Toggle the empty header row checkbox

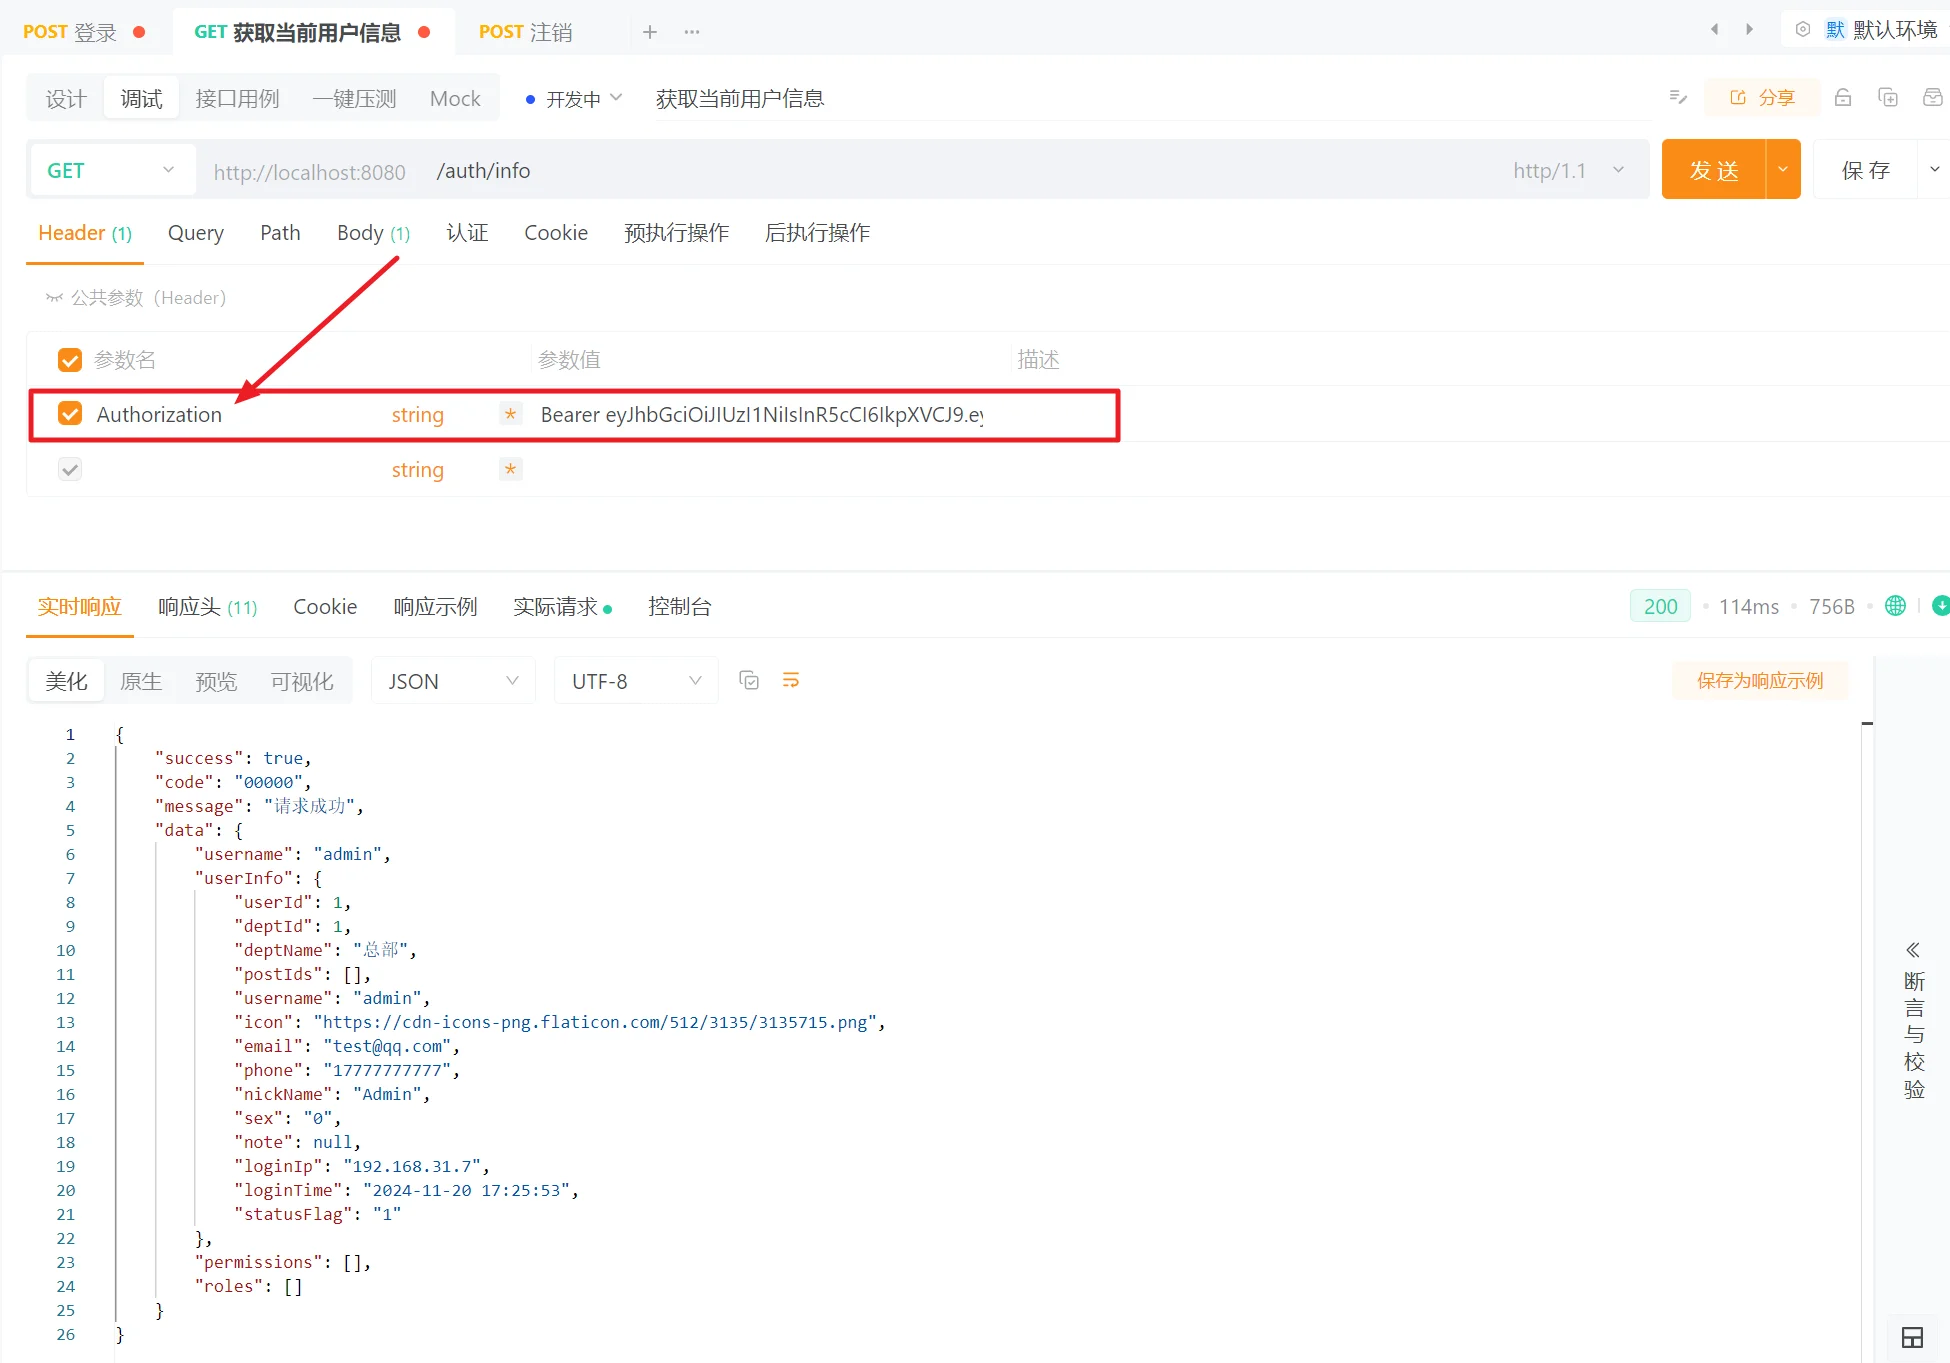70,469
